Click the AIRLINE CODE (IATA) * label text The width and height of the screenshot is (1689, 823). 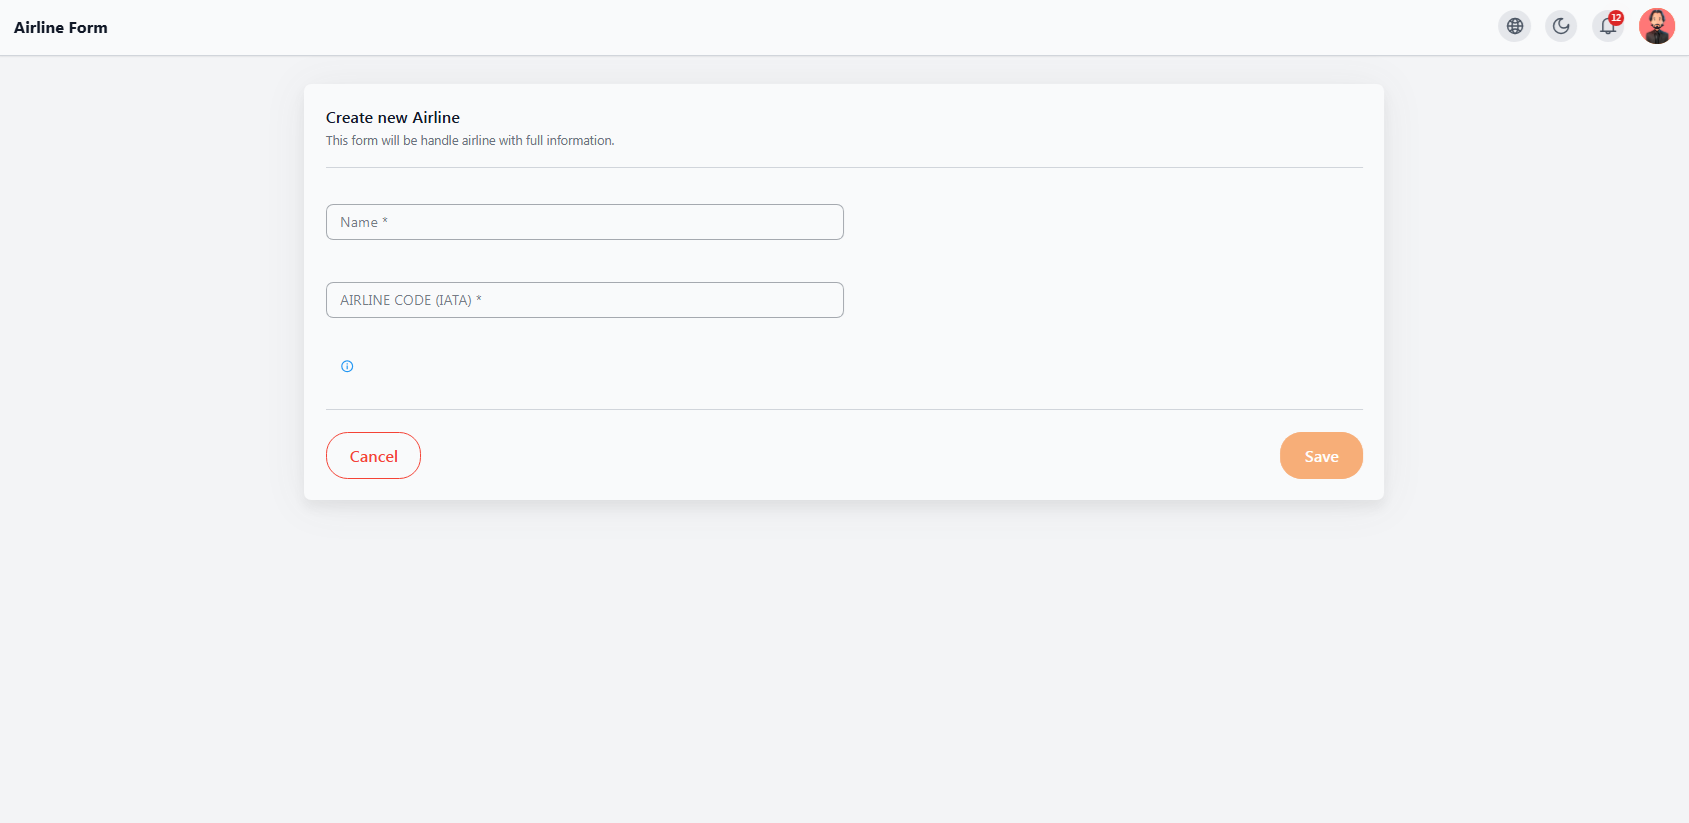click(x=411, y=300)
